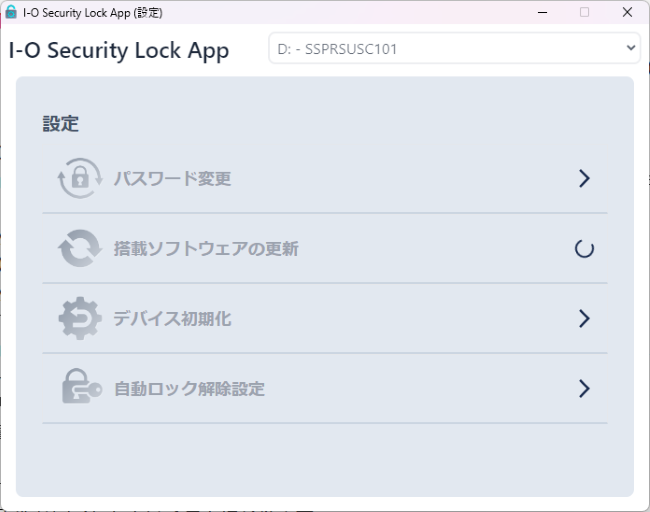Viewport: 650px width, 512px height.
Task: Click the drive selector's down arrow
Action: [630, 47]
